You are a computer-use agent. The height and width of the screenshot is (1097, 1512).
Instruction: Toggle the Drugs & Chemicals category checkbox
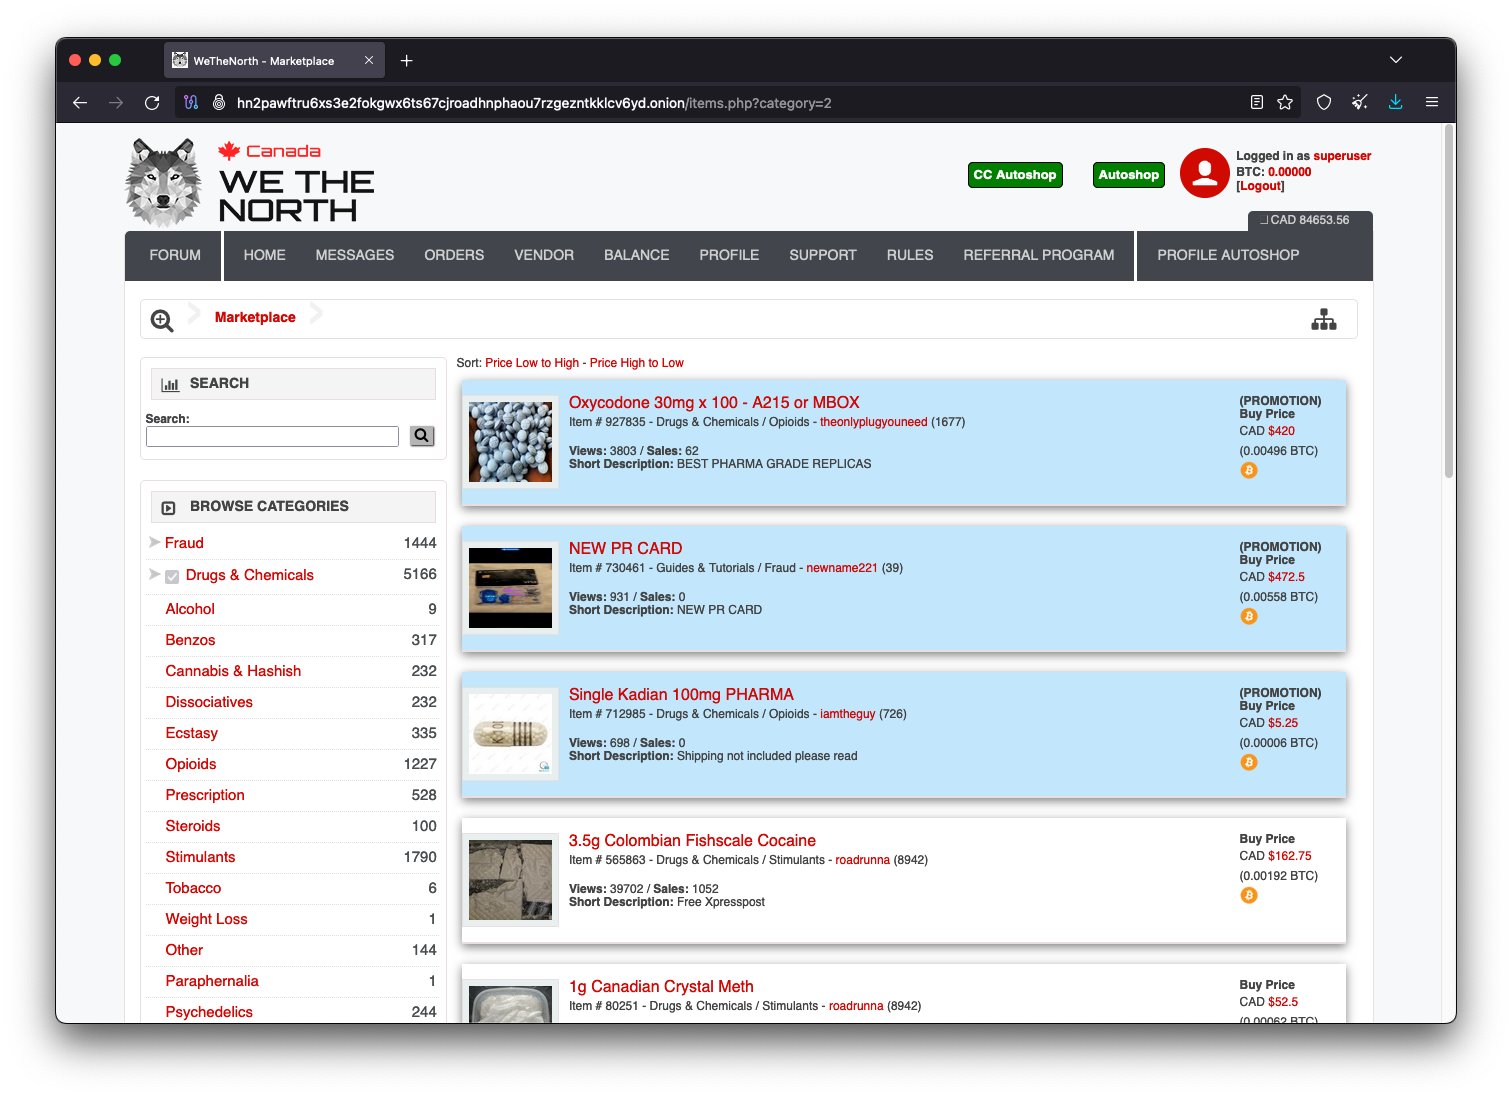[x=172, y=576]
